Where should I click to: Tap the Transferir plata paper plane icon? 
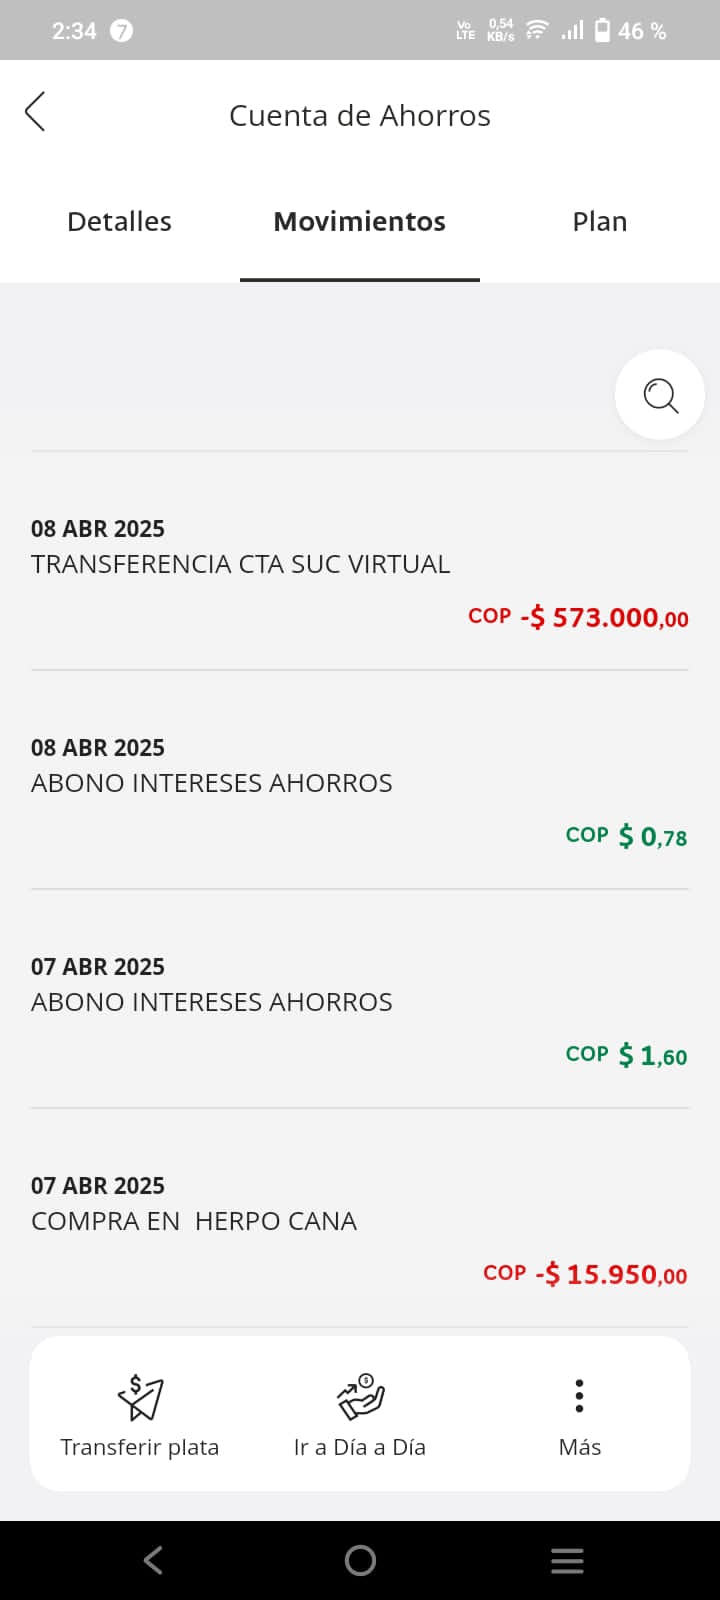click(x=140, y=1396)
